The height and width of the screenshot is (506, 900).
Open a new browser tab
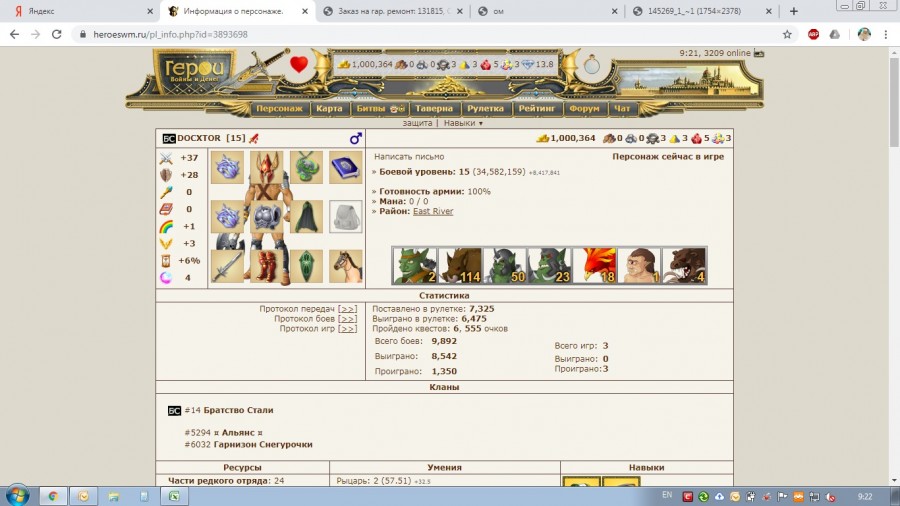coord(794,11)
